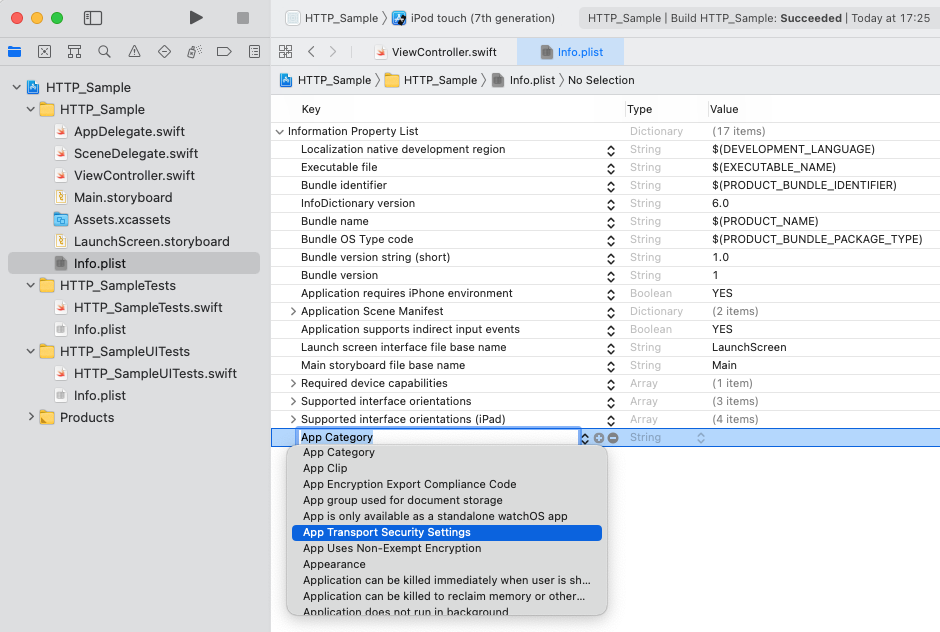The width and height of the screenshot is (940, 632).
Task: Open LaunchScreen.storyboard
Action: [151, 242]
